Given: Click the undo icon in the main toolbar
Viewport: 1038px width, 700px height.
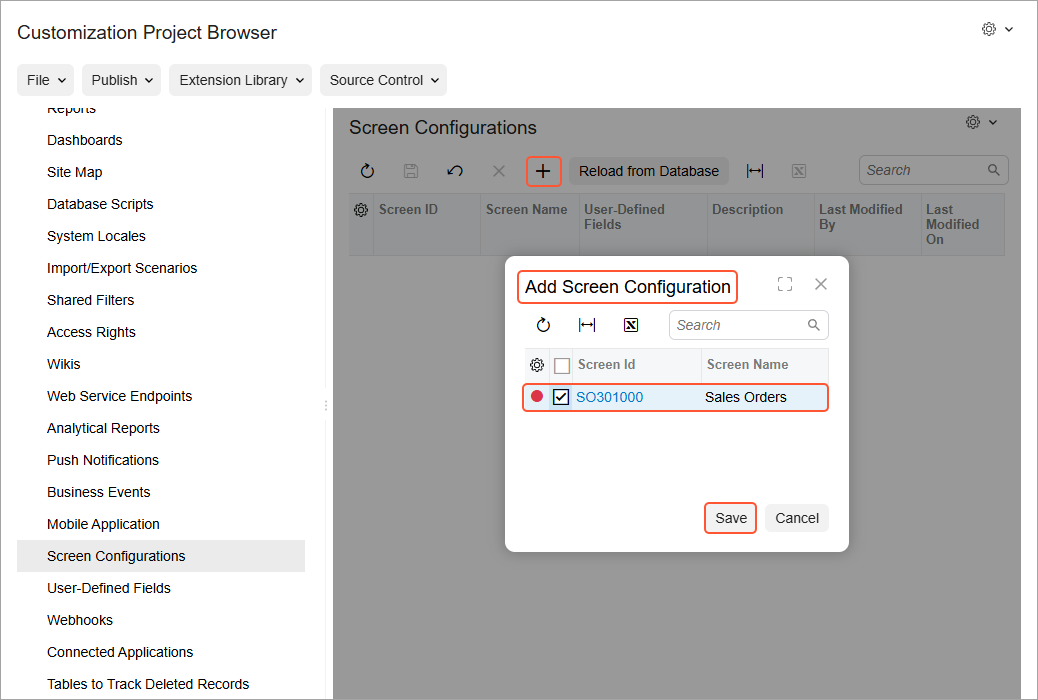Looking at the screenshot, I should pyautogui.click(x=455, y=171).
